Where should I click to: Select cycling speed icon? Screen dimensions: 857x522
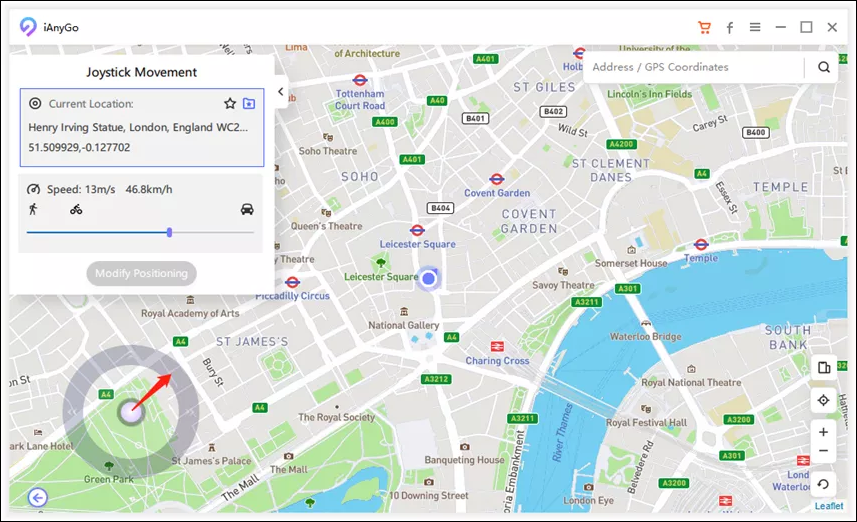[76, 209]
